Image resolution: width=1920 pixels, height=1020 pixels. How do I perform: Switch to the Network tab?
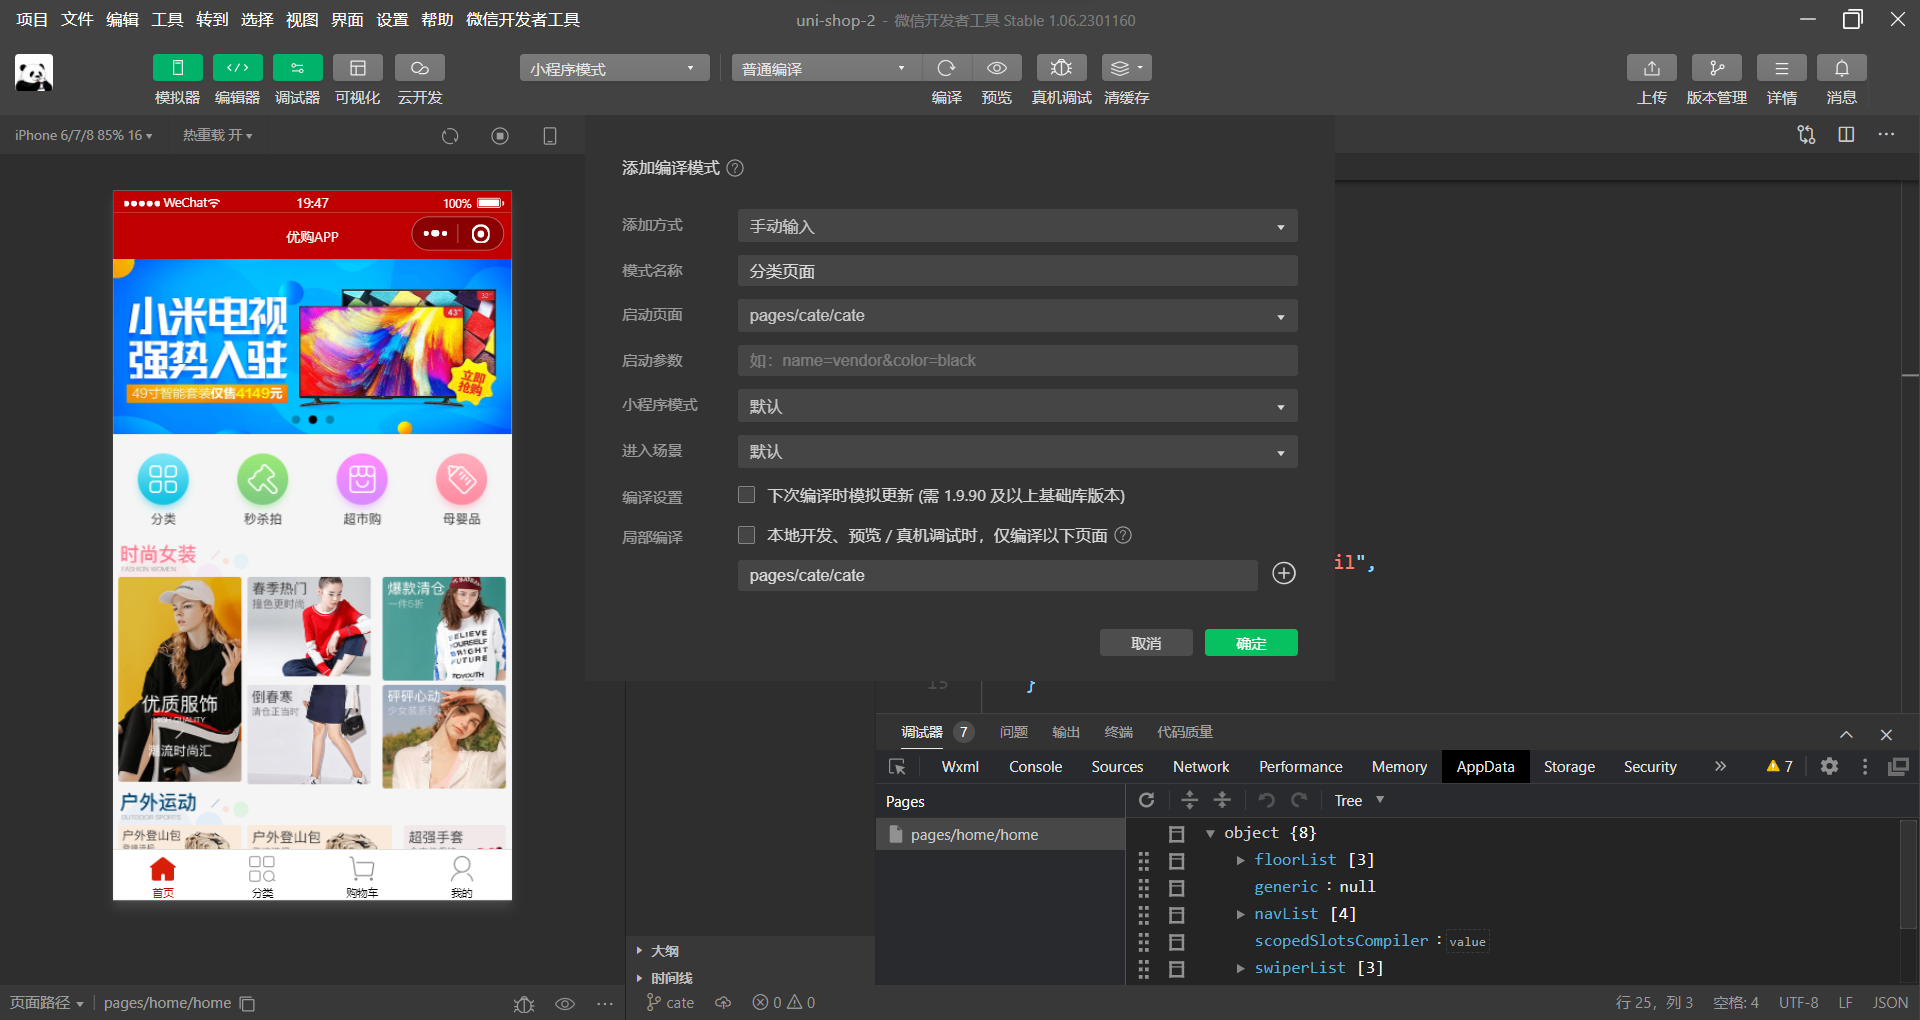(1201, 767)
